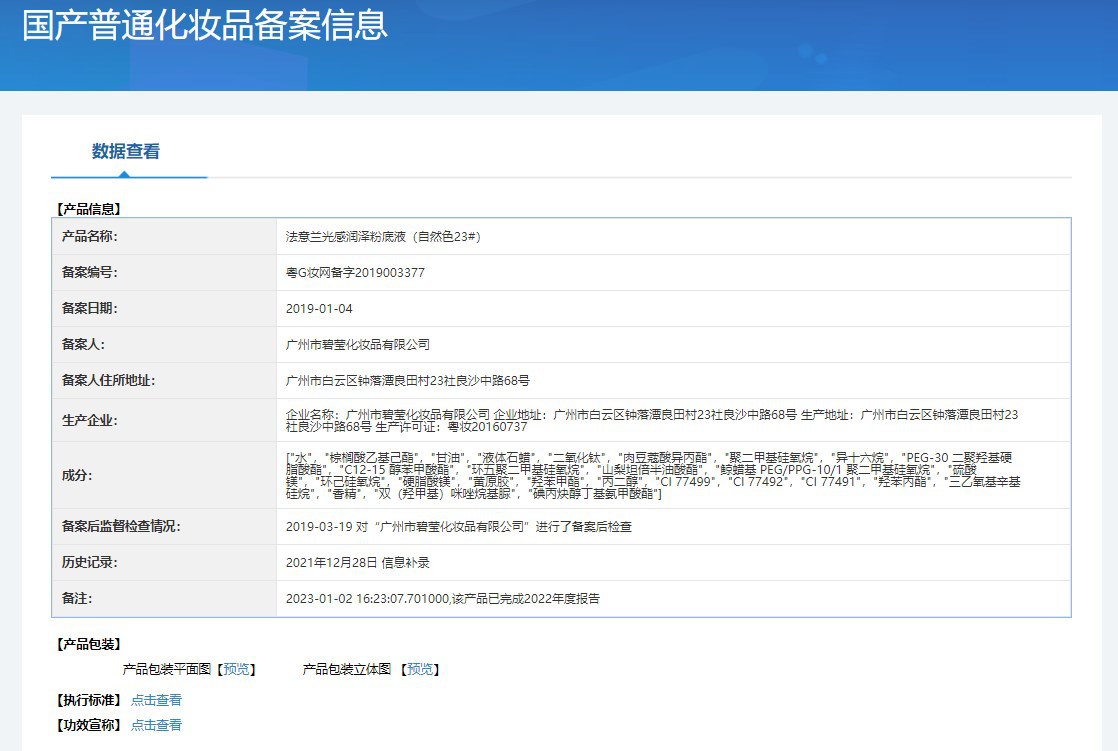
Task: Click the 历史记录 row label
Action: [89, 563]
